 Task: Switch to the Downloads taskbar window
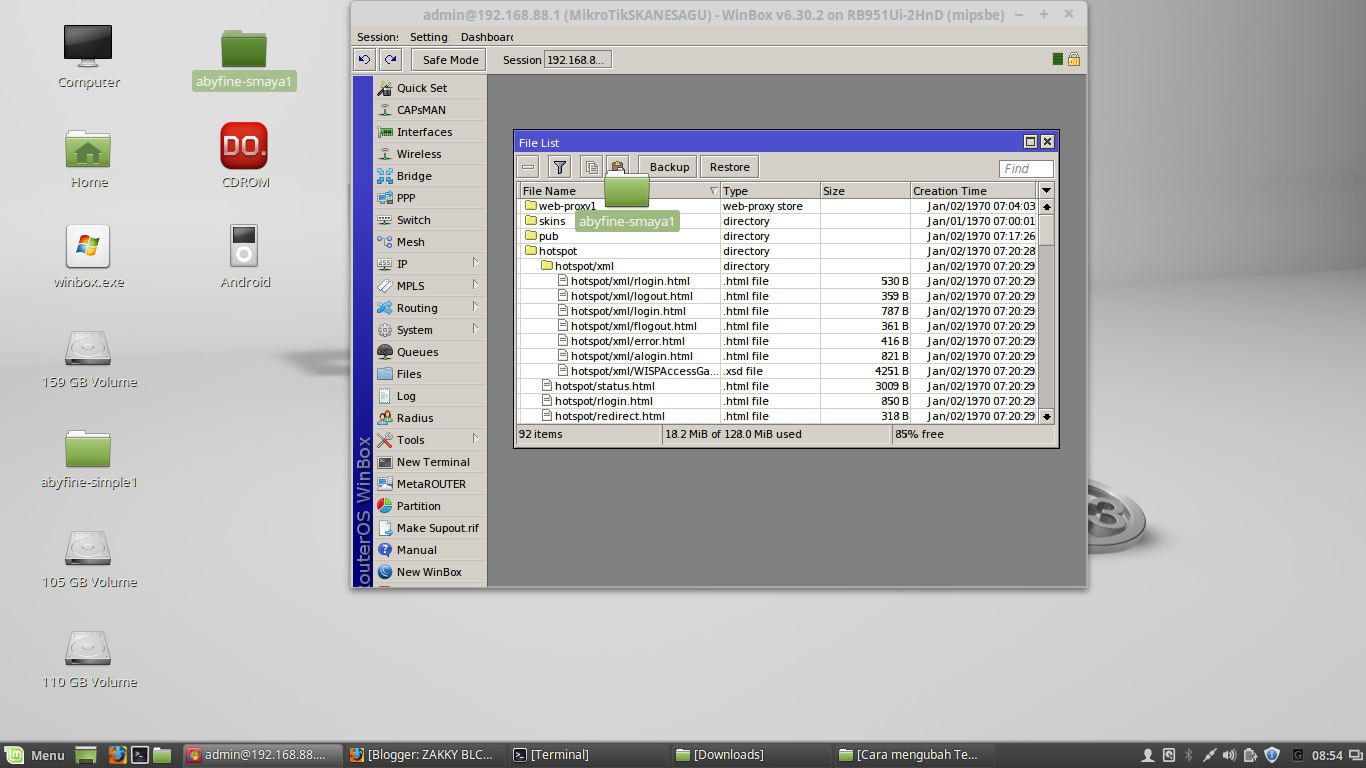(751, 755)
